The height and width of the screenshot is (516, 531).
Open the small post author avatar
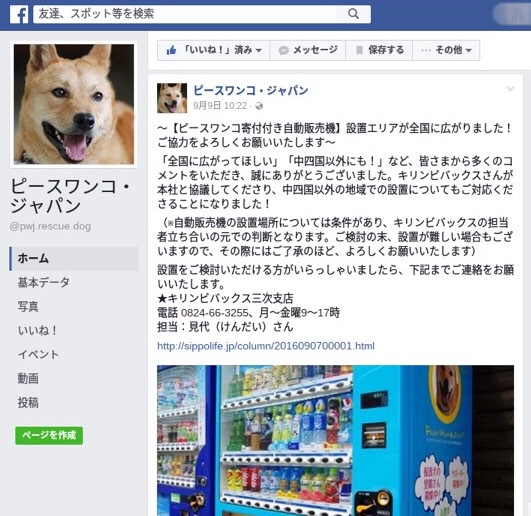(172, 98)
